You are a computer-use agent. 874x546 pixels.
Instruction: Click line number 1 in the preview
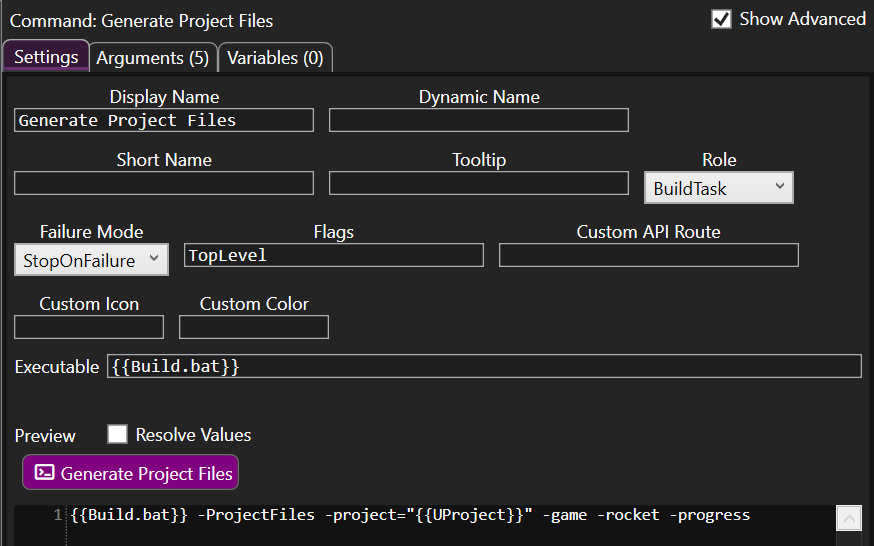point(58,515)
